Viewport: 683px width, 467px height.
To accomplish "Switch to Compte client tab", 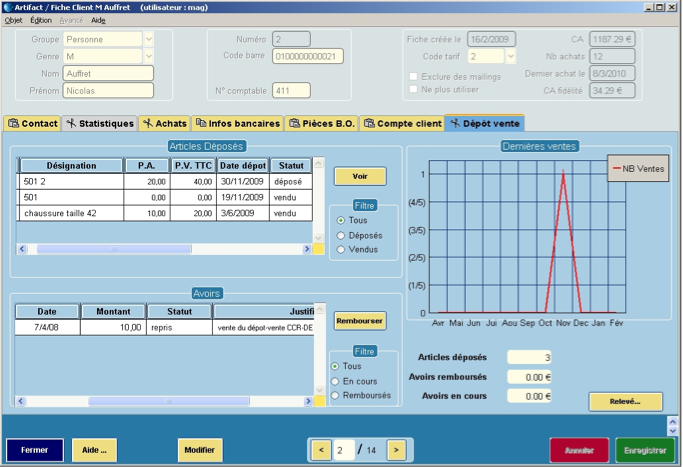I will point(402,123).
